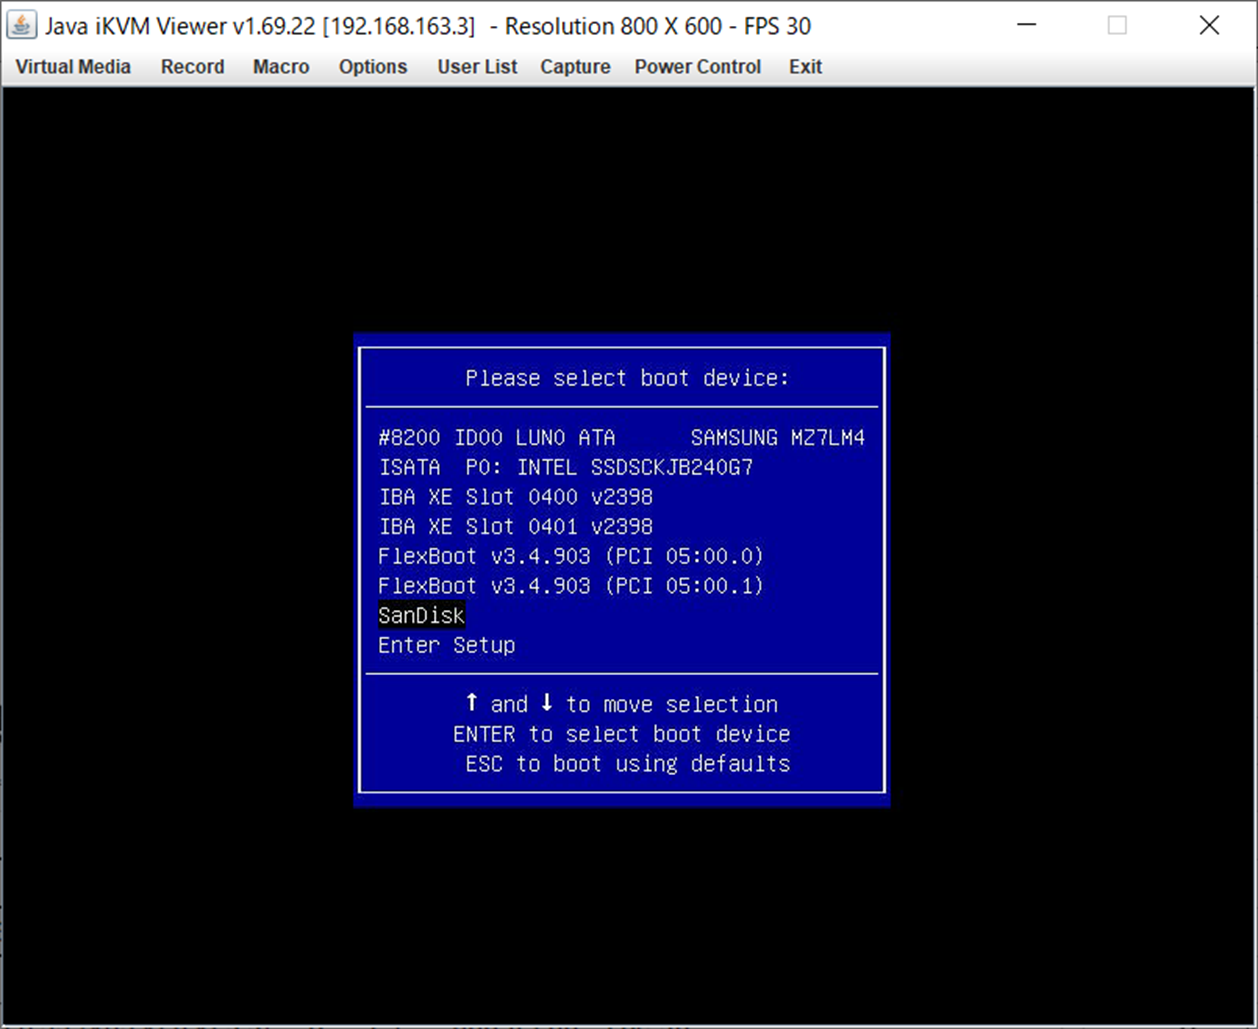Select FlexBoot v3.4.903 PCI 05:00.0 entry
Viewport: 1258px width, 1029px height.
click(571, 556)
